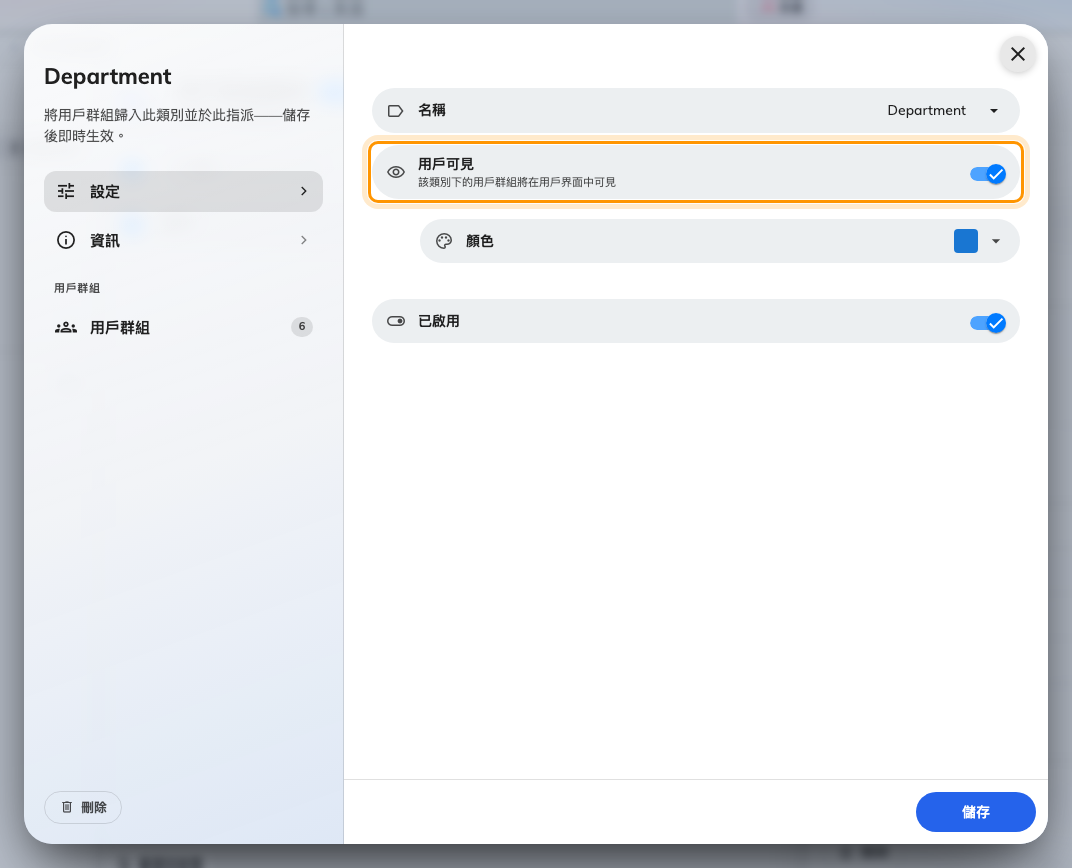Viewport: 1072px width, 868px height.
Task: Click the toggle icon beside 已啟用
Action: [396, 321]
